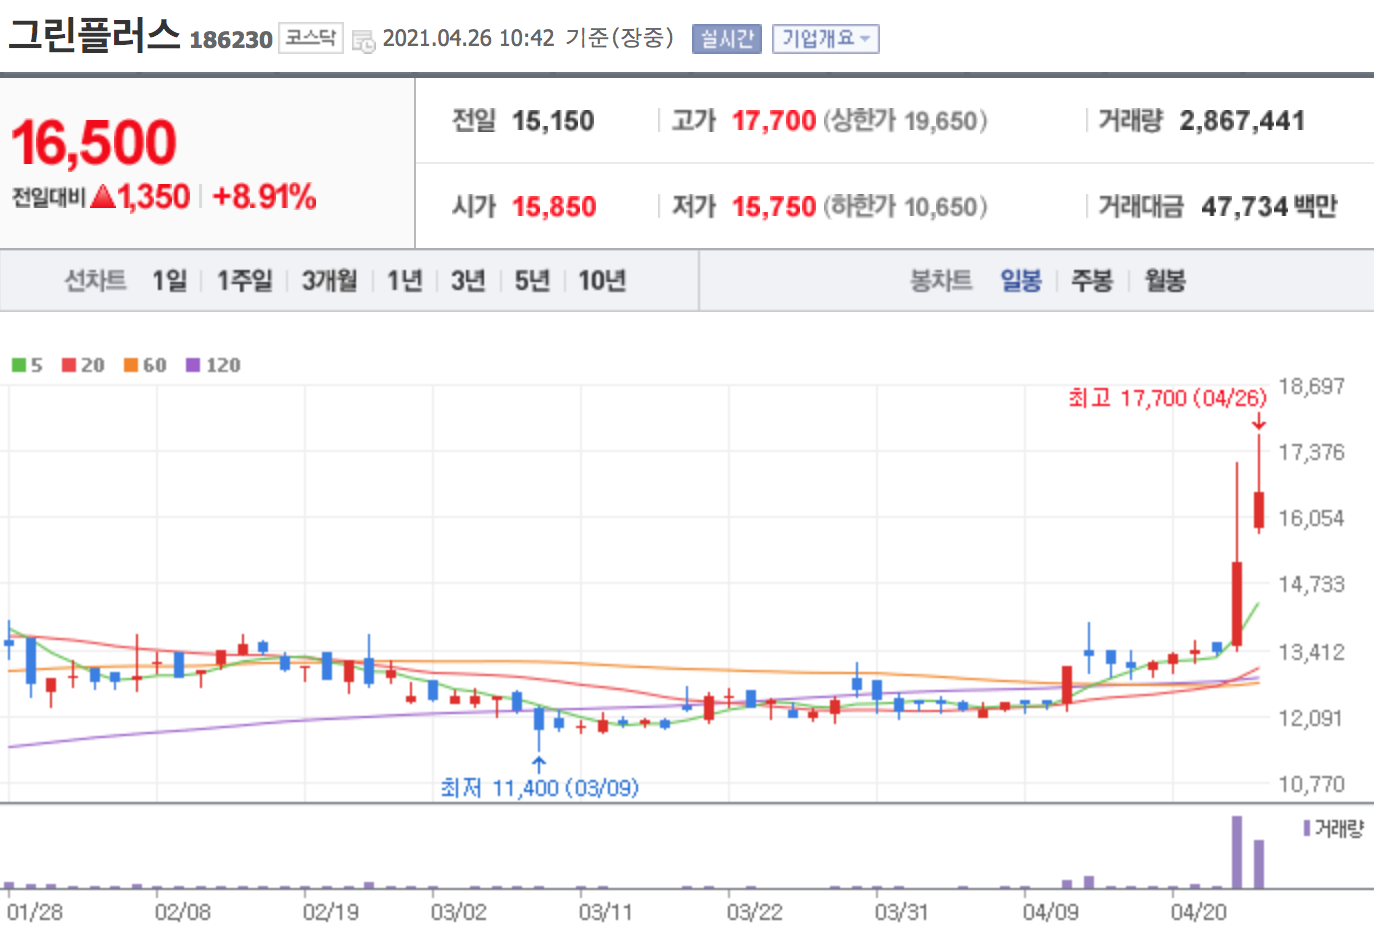Image resolution: width=1374 pixels, height=944 pixels.
Task: Click the purple 거래량 volume legend marker
Action: (1307, 828)
